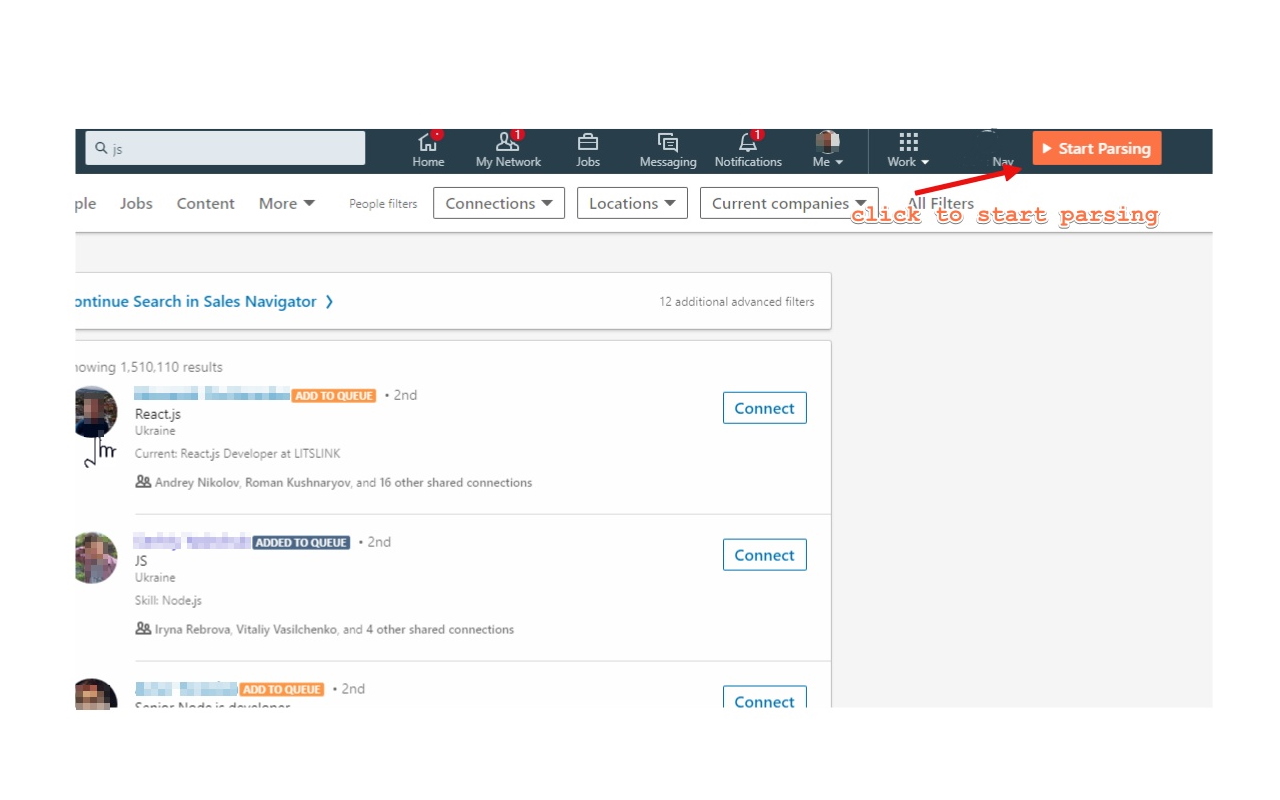This screenshot has height=800, width=1280.
Task: Open JS profile photo thumbnail
Action: tap(95, 558)
